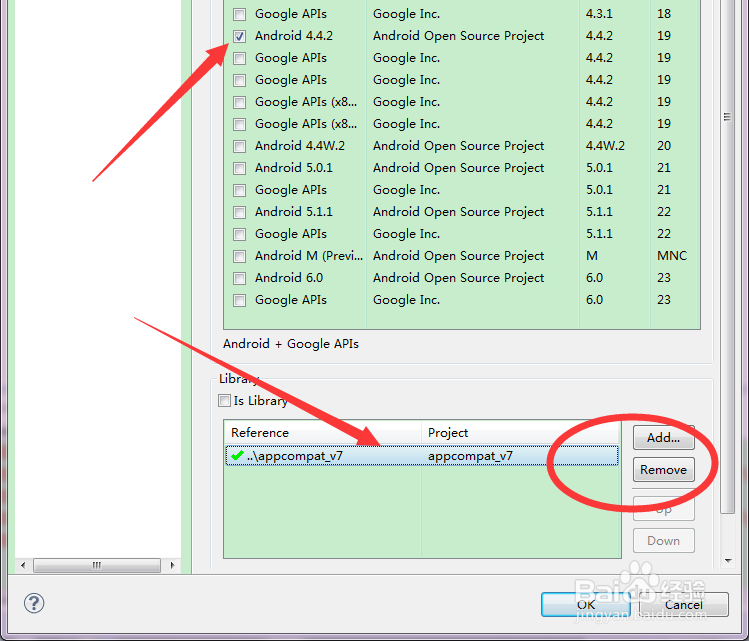This screenshot has width=749, height=641.
Task: Check Google APIs 5.1.1 API 22 checkbox
Action: pyautogui.click(x=239, y=234)
